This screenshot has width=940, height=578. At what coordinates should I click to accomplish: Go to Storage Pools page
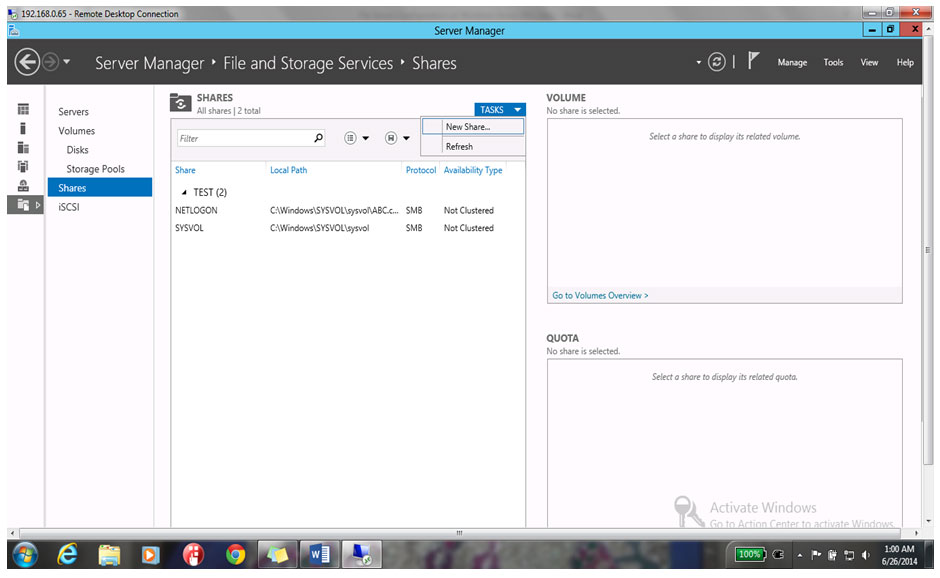[95, 169]
